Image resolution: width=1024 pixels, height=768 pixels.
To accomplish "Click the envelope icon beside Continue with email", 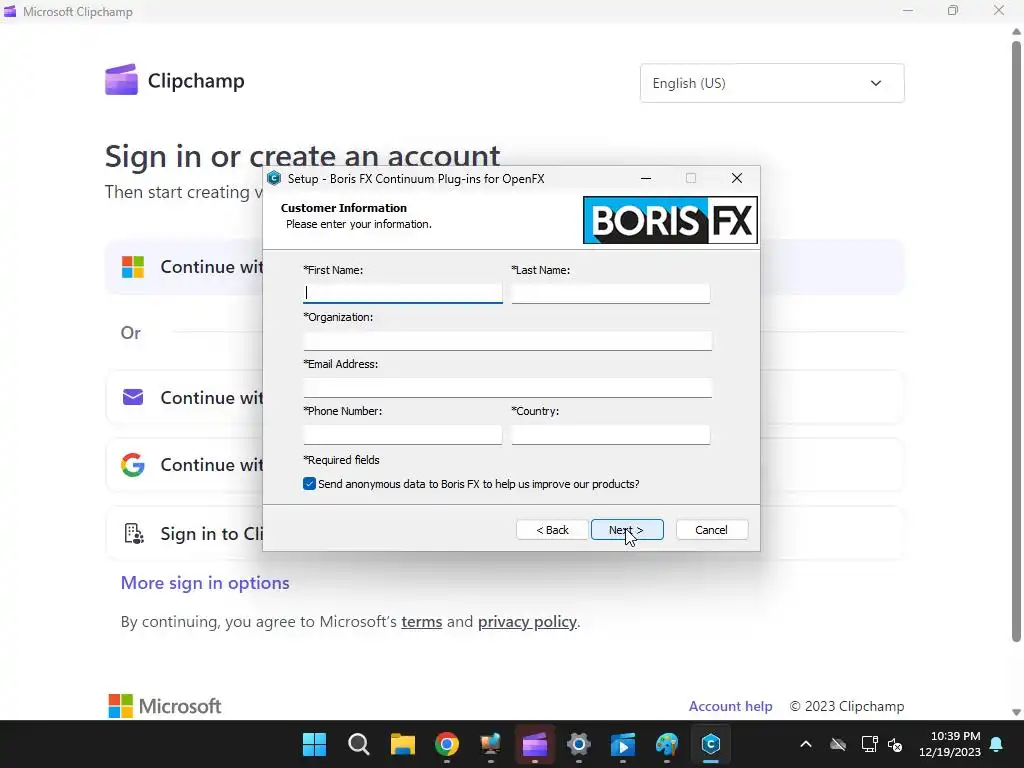I will [x=133, y=397].
